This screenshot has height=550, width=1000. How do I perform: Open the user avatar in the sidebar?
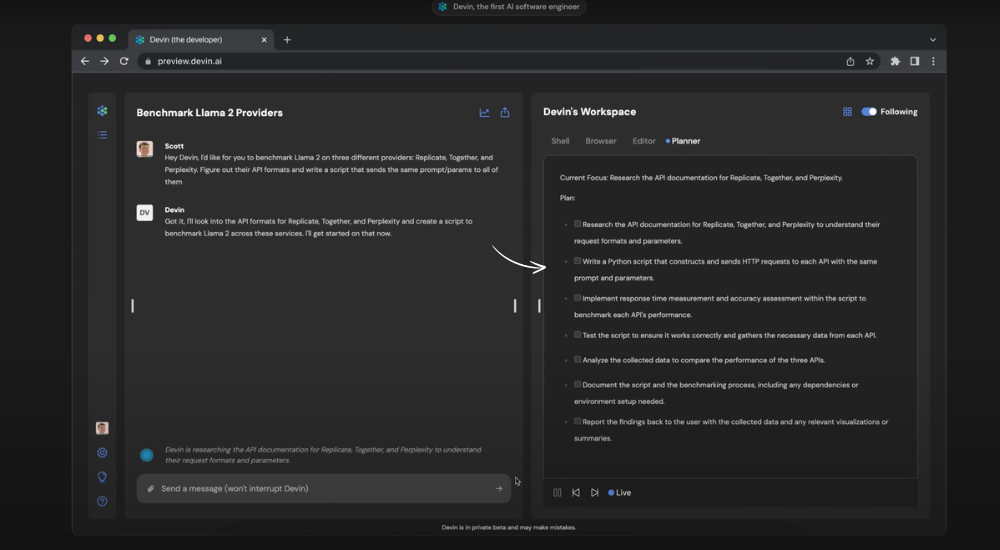pyautogui.click(x=102, y=428)
